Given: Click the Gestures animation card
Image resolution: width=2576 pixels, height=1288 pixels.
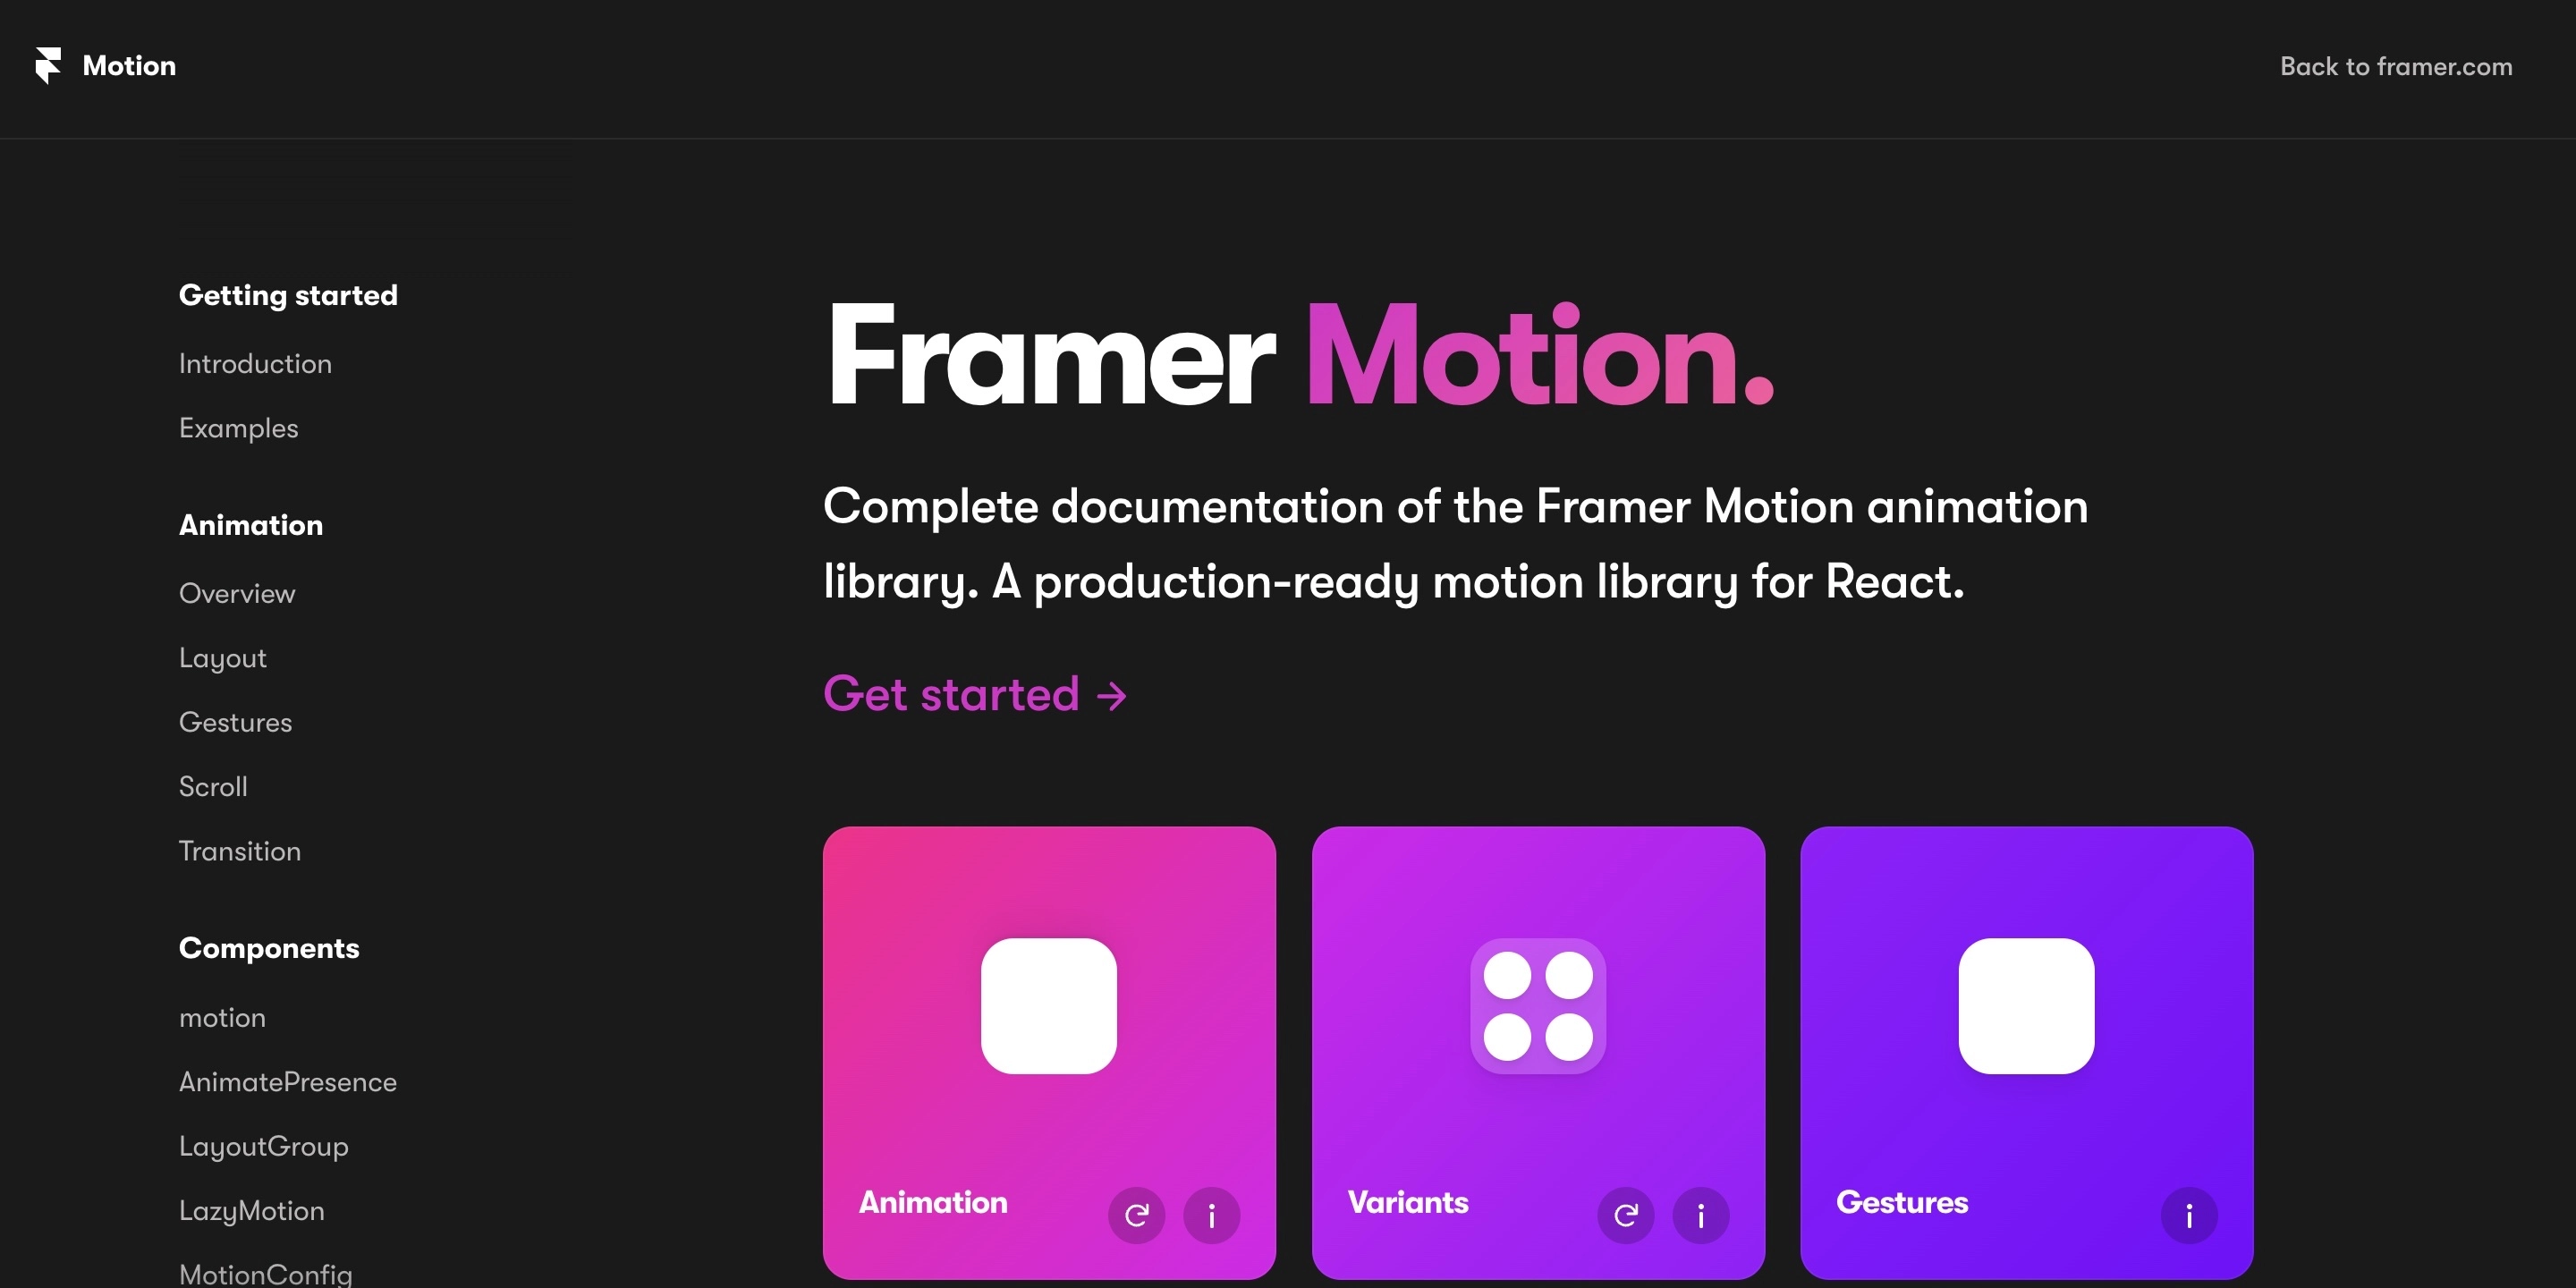Looking at the screenshot, I should click(x=2028, y=1052).
